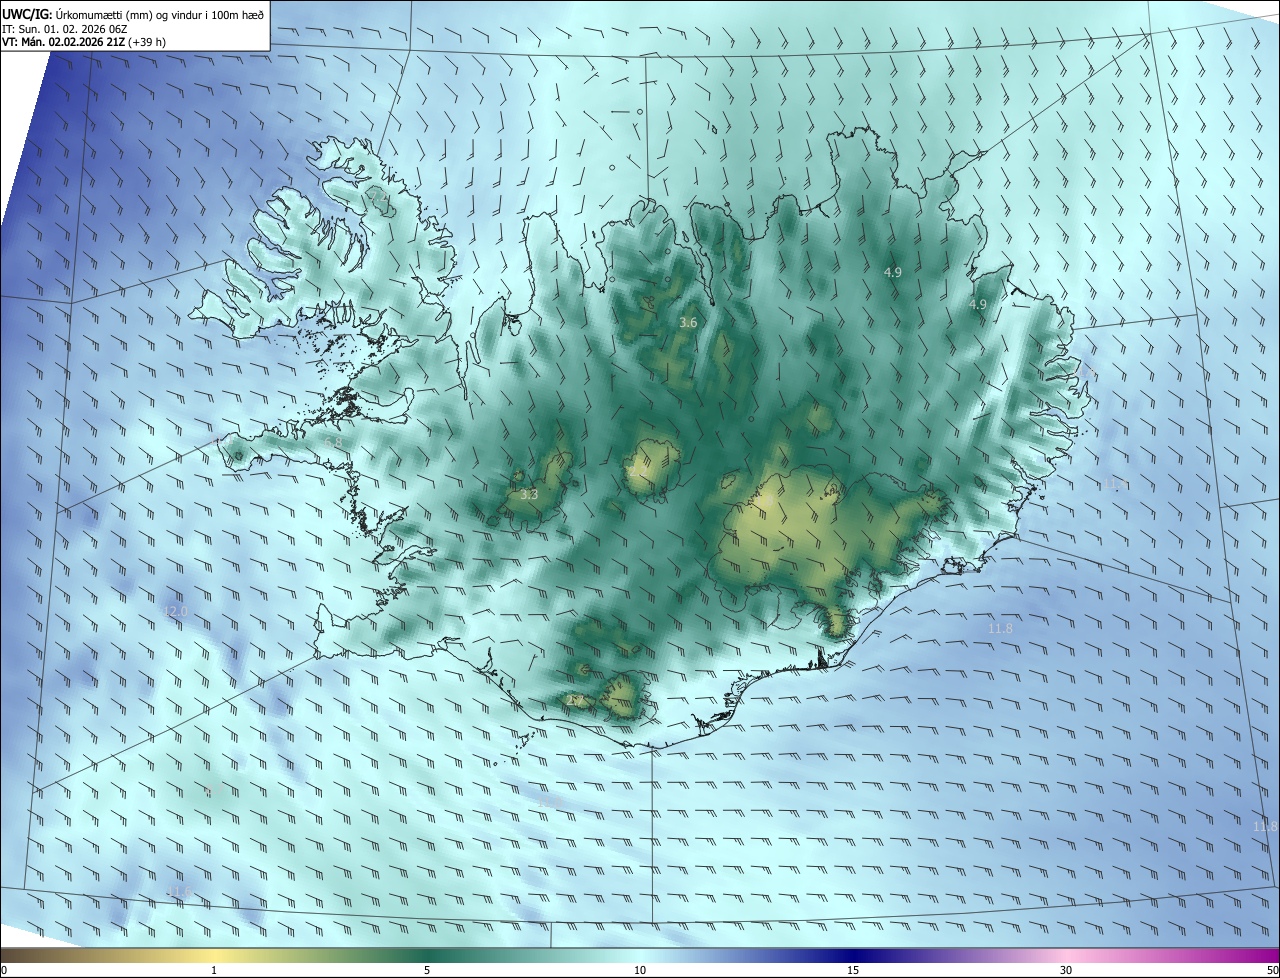Screen dimensions: 1280x978
Task: Click the "0" tick on the colour scale
Action: (x=3, y=970)
